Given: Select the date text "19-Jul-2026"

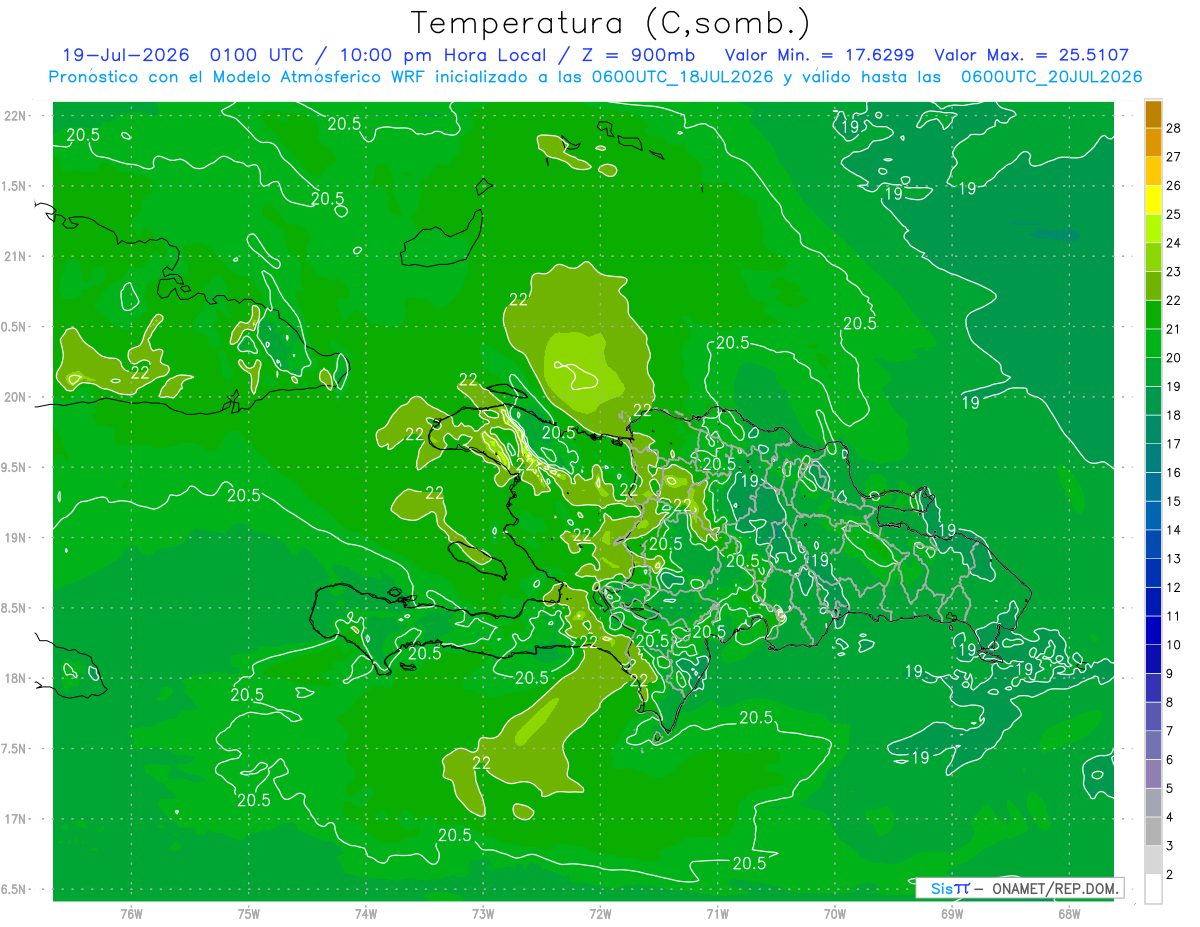Looking at the screenshot, I should 125,55.
